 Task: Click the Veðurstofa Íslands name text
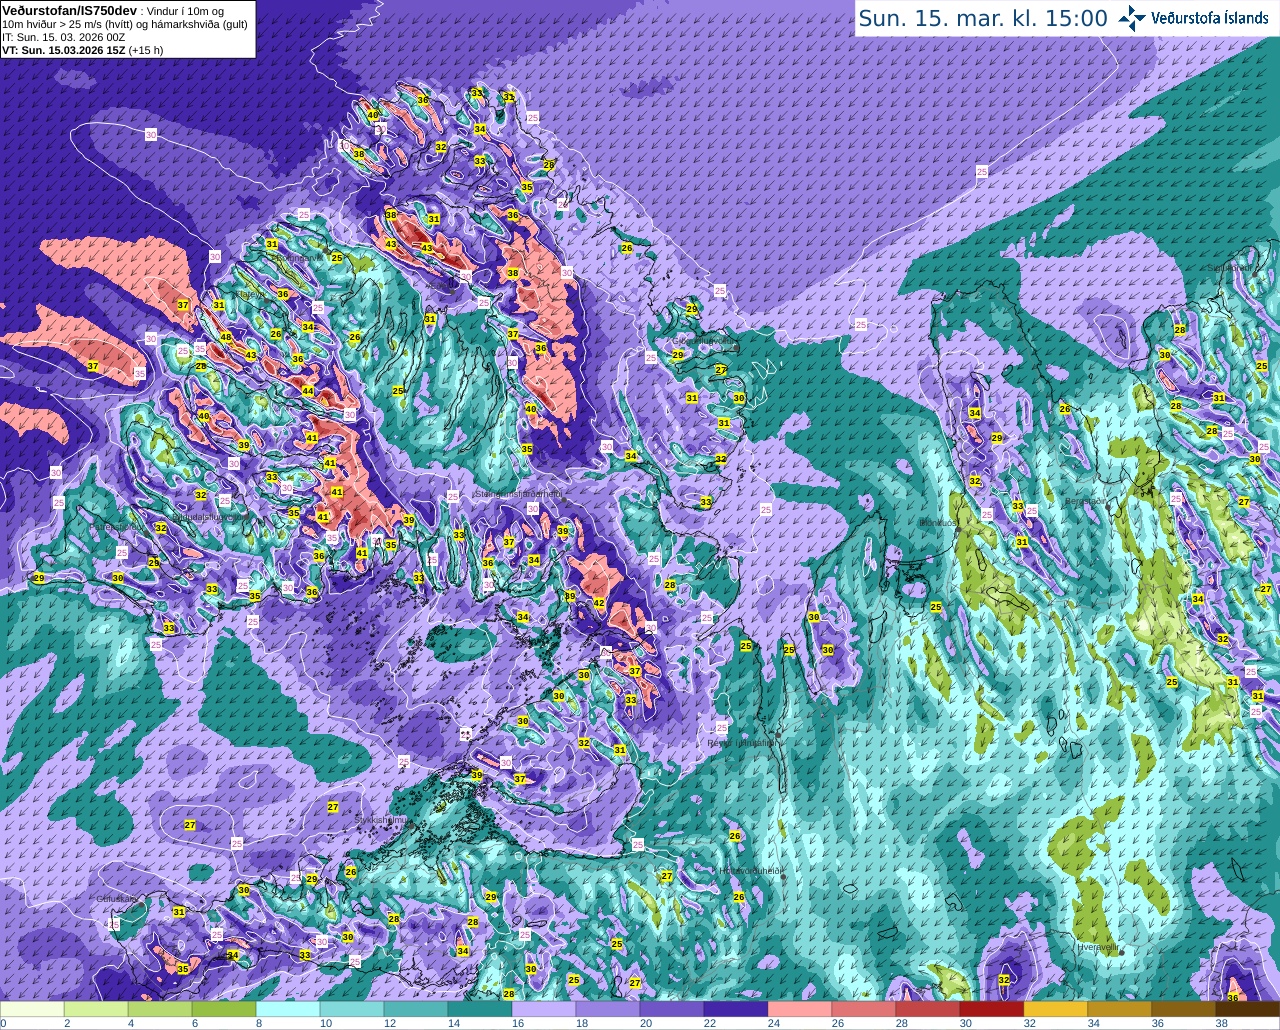[1210, 18]
